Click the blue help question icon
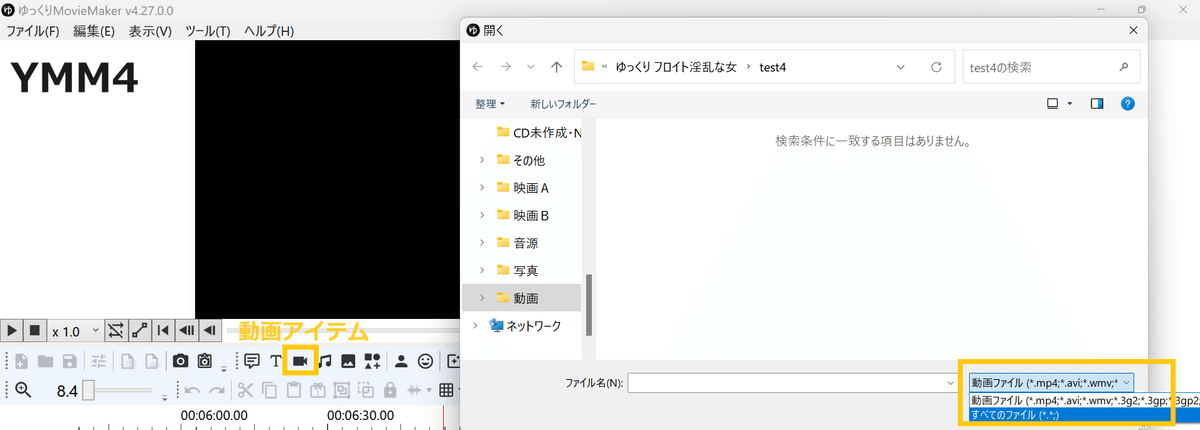Viewport: 1200px width, 430px height. (x=1127, y=103)
